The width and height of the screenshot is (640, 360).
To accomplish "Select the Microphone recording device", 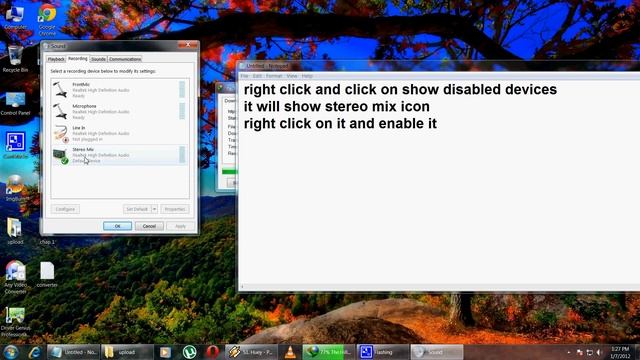I will coord(119,111).
